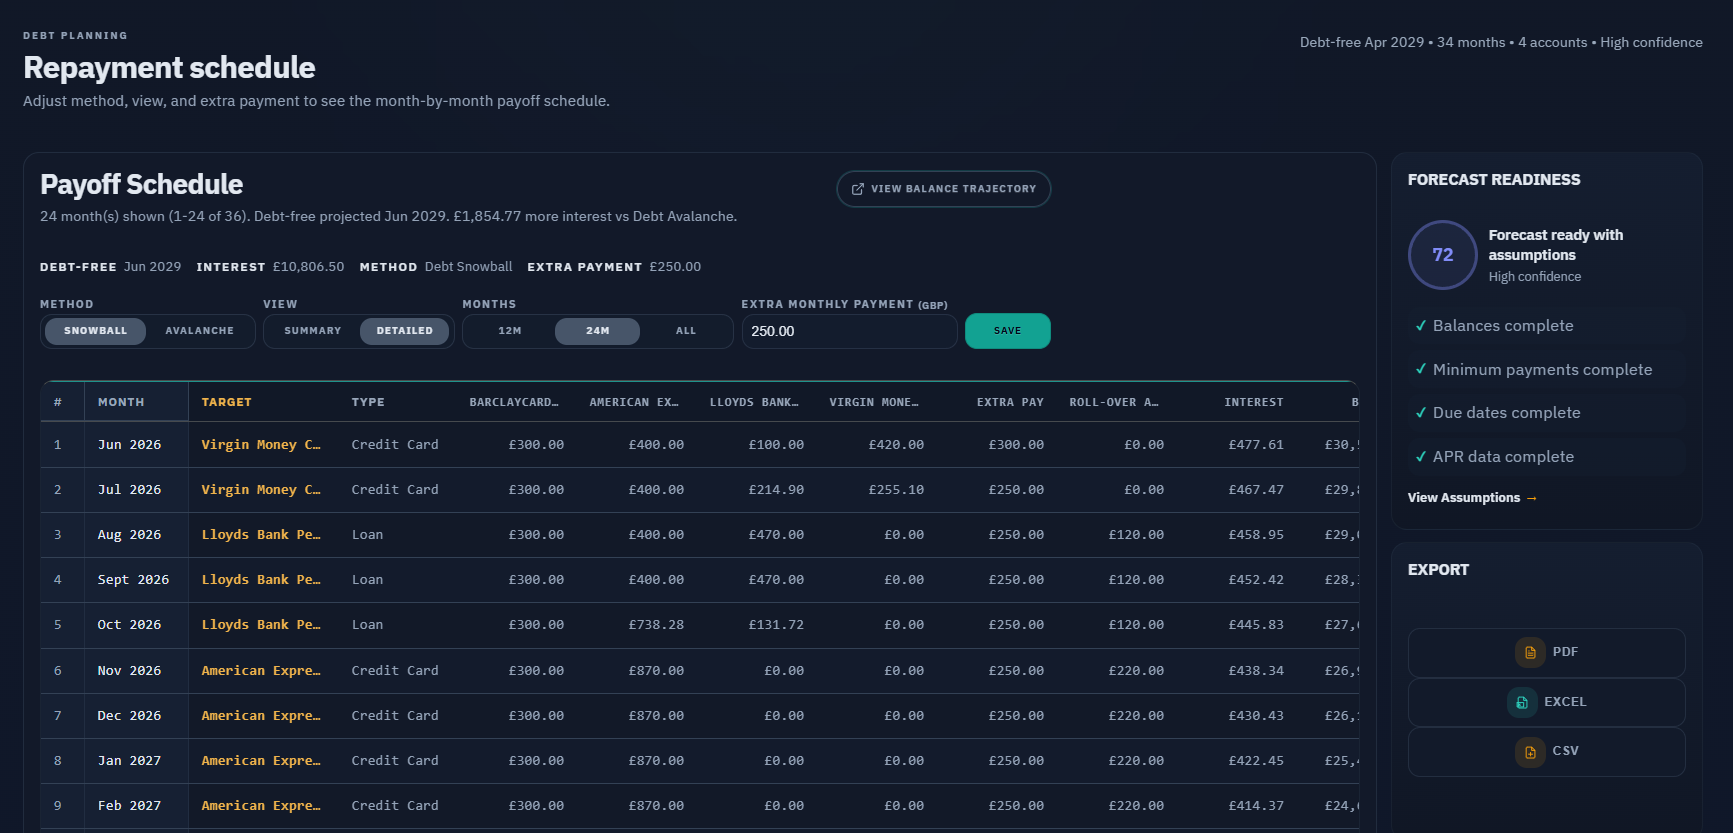1733x833 pixels.
Task: Click Virgin Money payment £255.10
Action: click(896, 490)
